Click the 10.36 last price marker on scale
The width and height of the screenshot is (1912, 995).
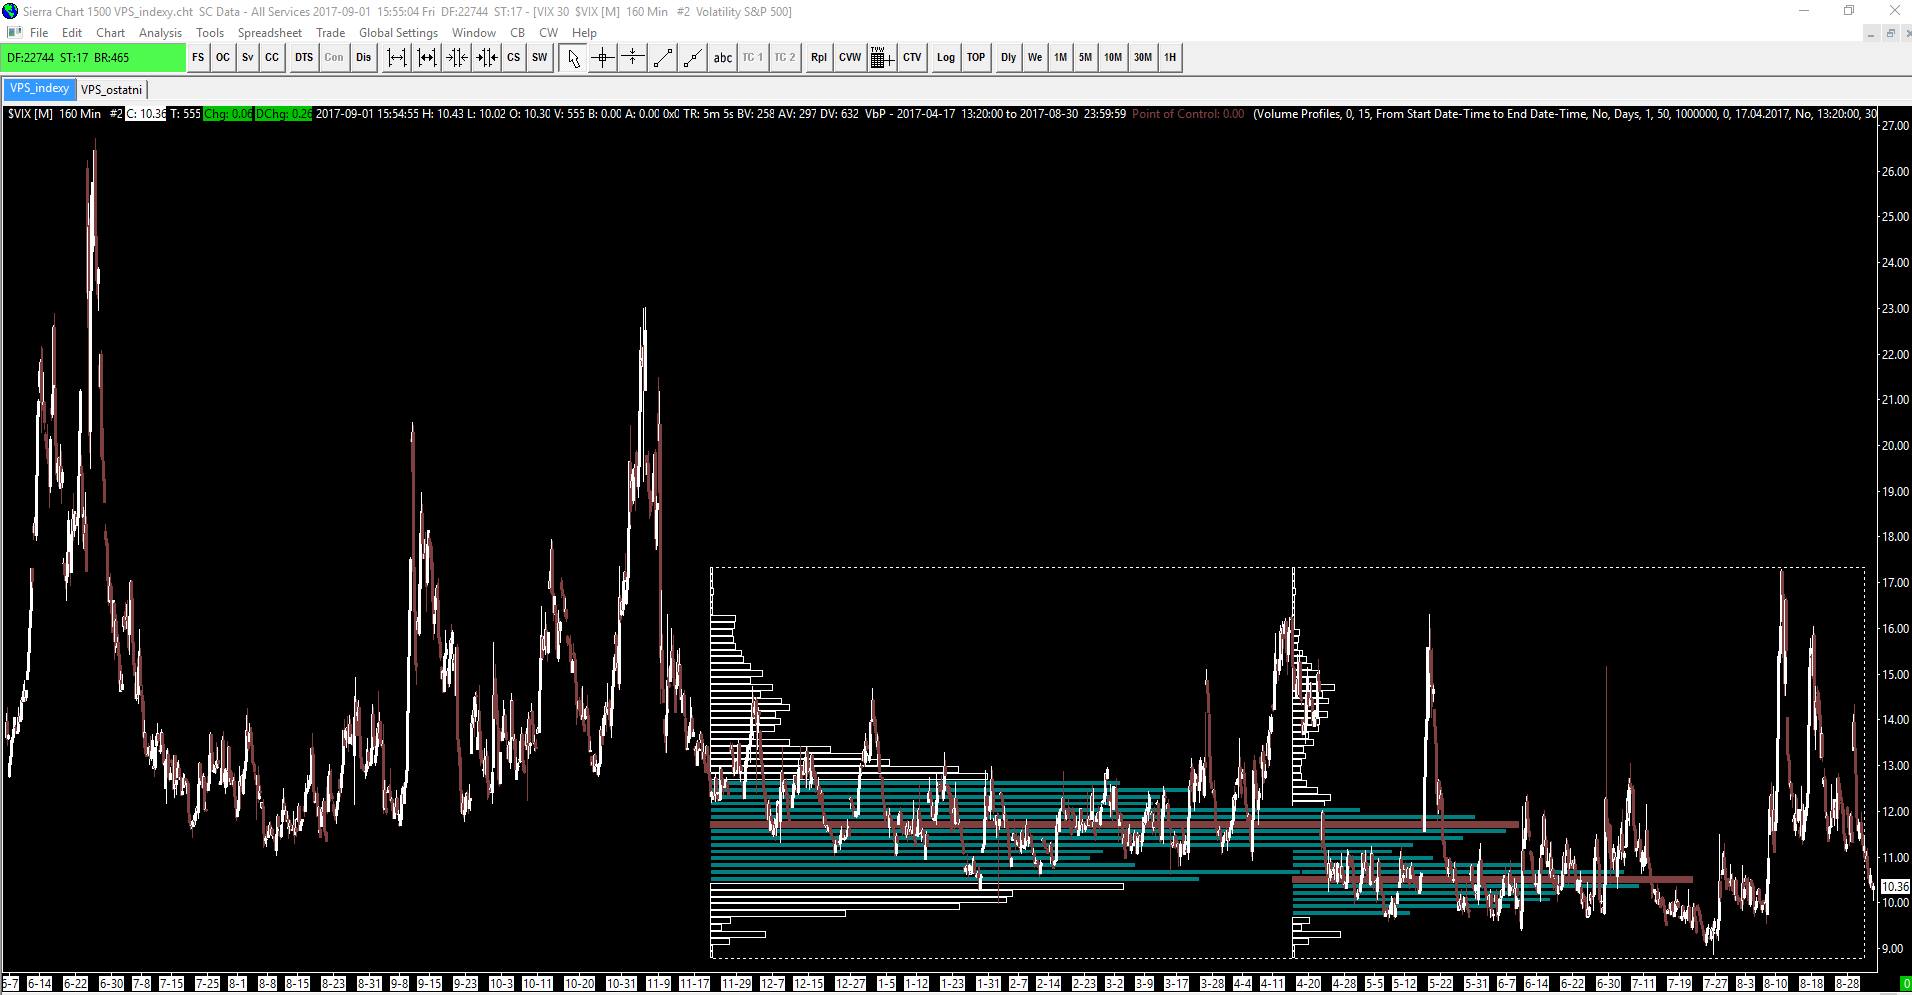[1895, 887]
